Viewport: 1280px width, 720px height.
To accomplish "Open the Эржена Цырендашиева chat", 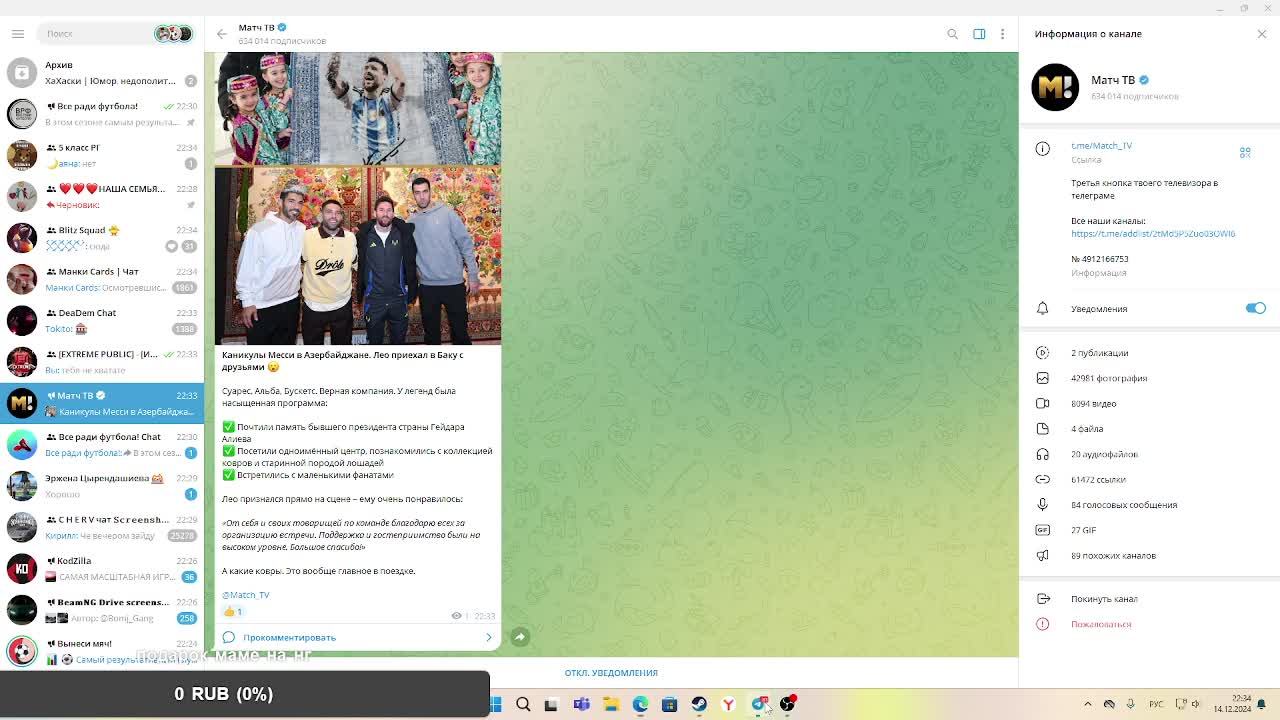I will pos(102,485).
